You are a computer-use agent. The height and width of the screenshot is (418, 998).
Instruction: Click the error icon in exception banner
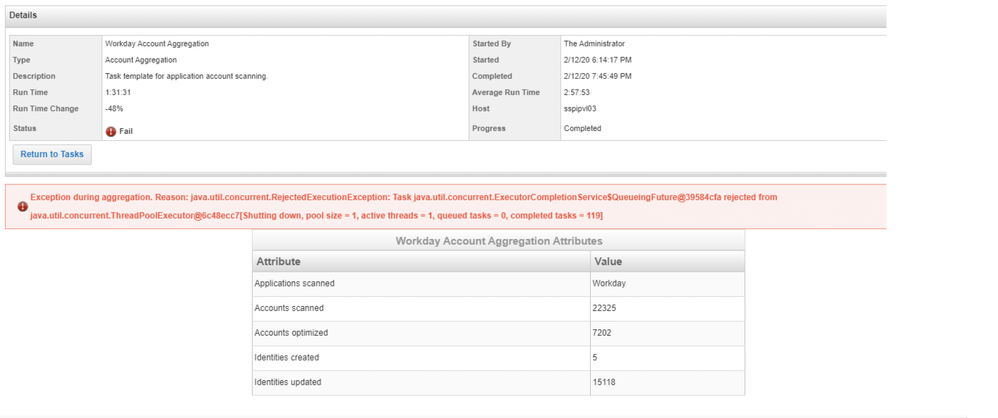click(x=22, y=206)
